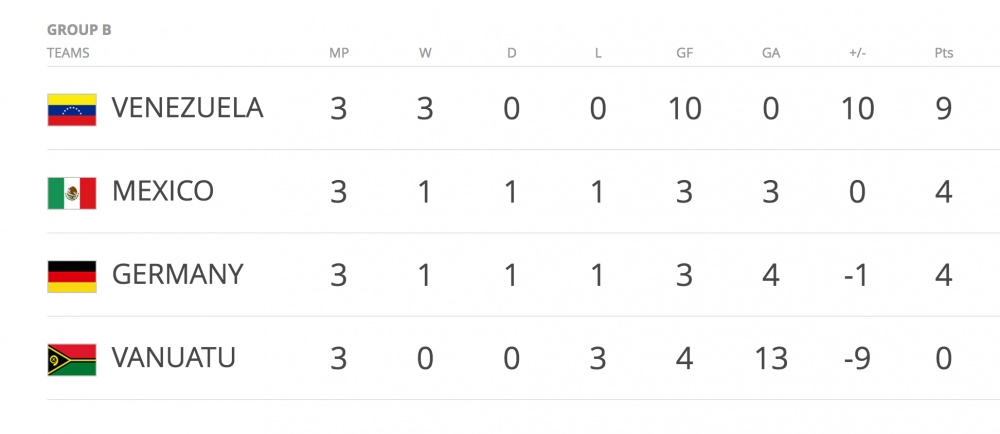Click Vanuatu's goals against value 13

coord(771,357)
